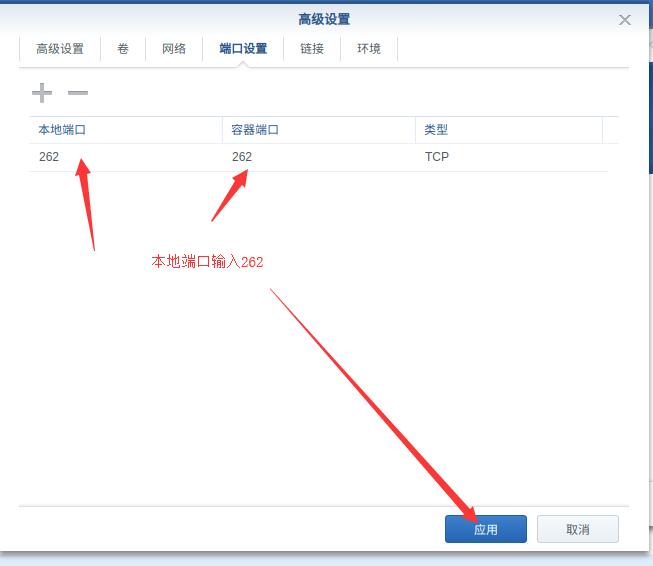The height and width of the screenshot is (566, 653).
Task: Click the plus icon to add a port
Action: point(42,93)
